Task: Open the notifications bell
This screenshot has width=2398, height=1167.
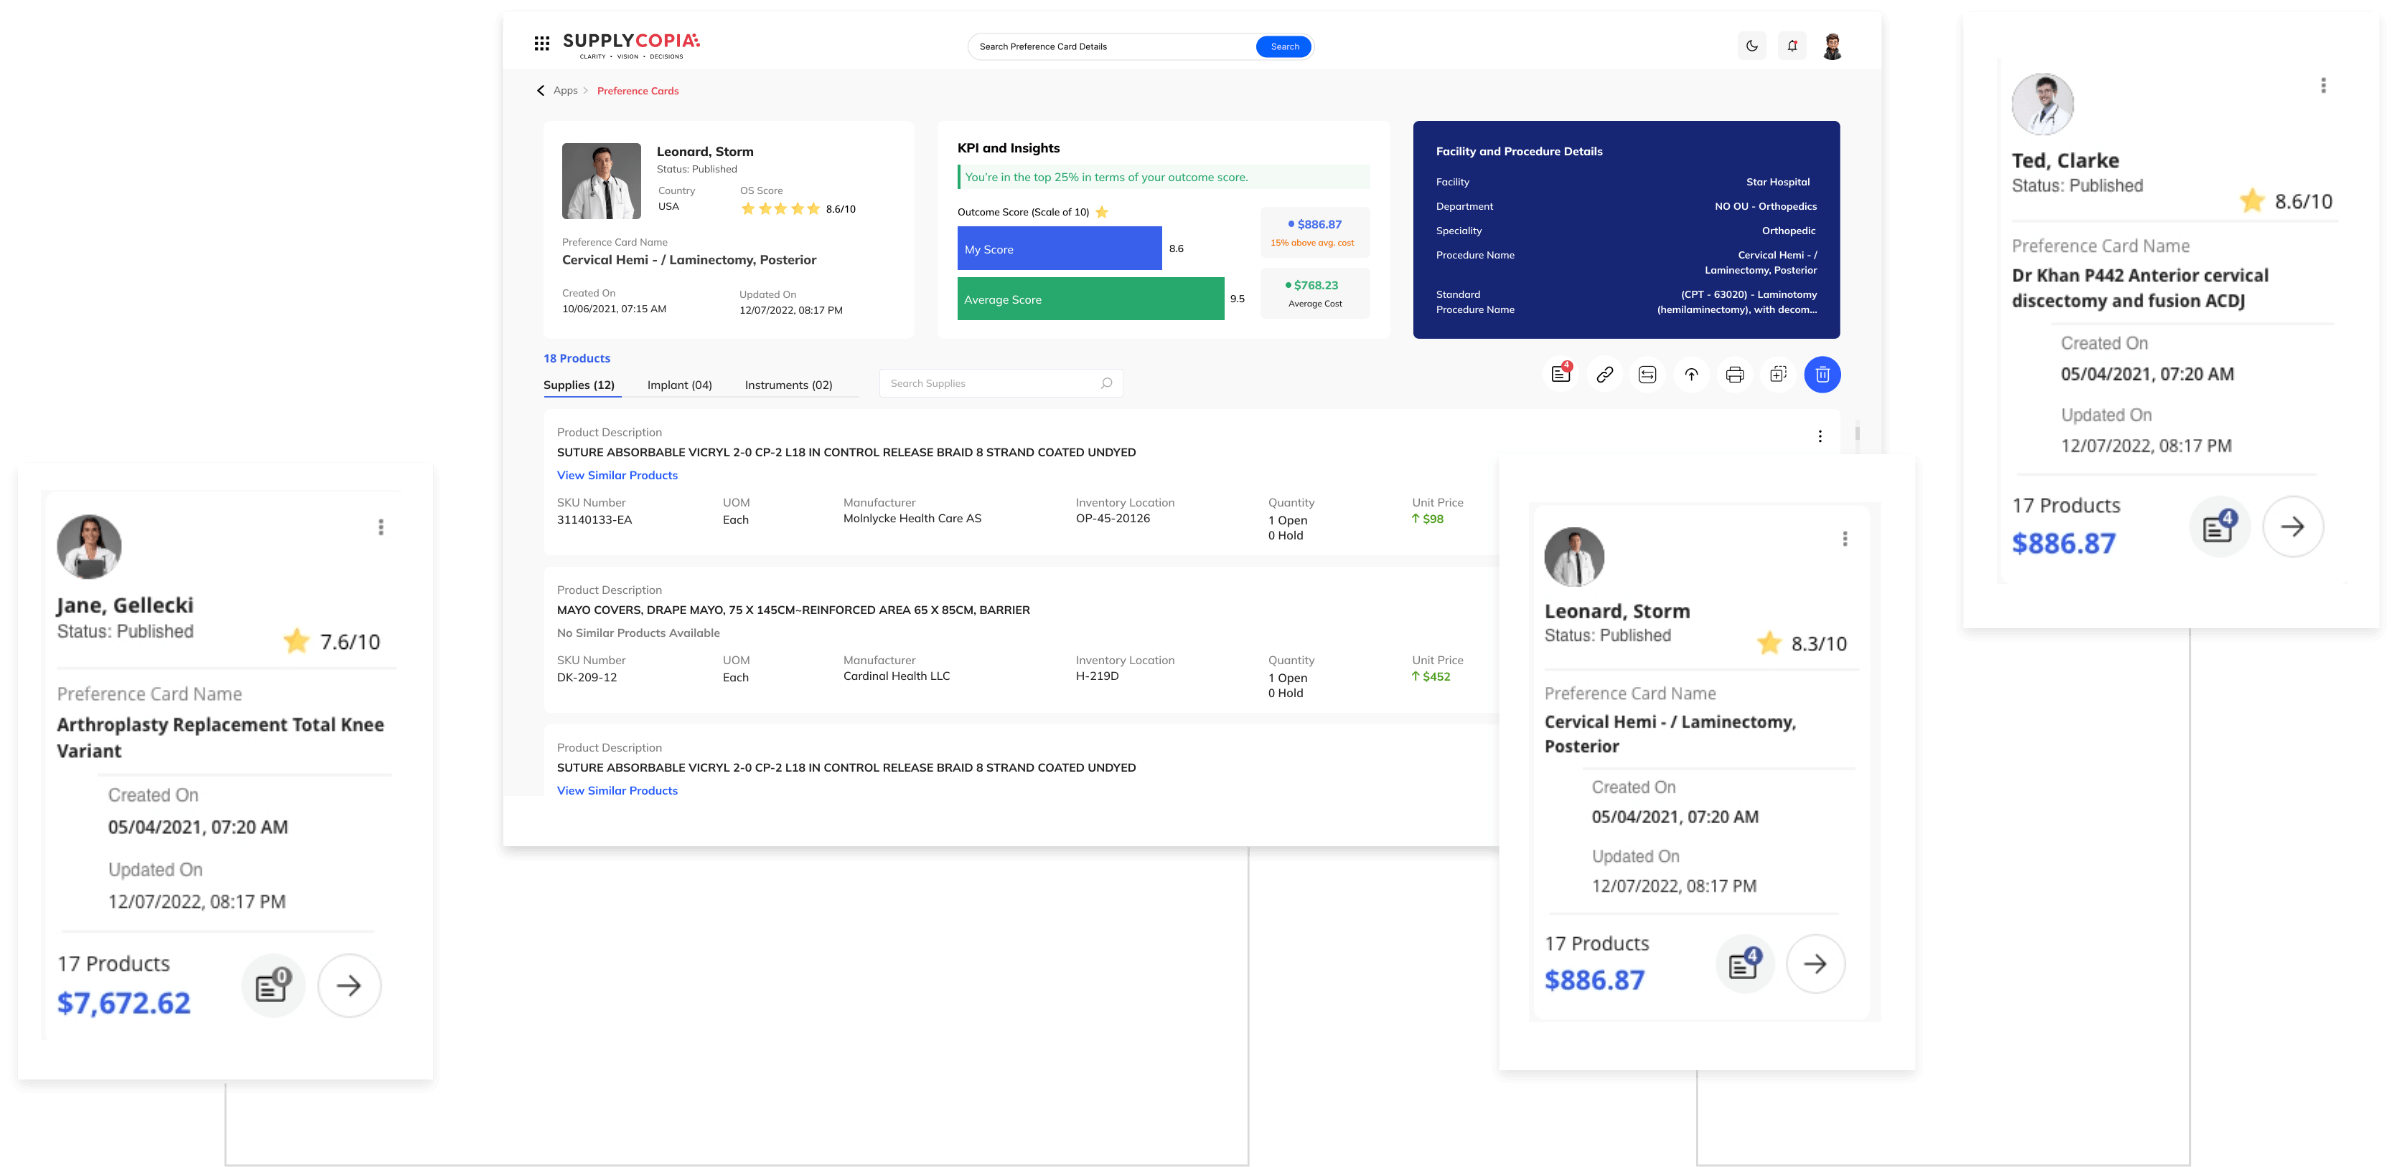Action: click(1792, 46)
